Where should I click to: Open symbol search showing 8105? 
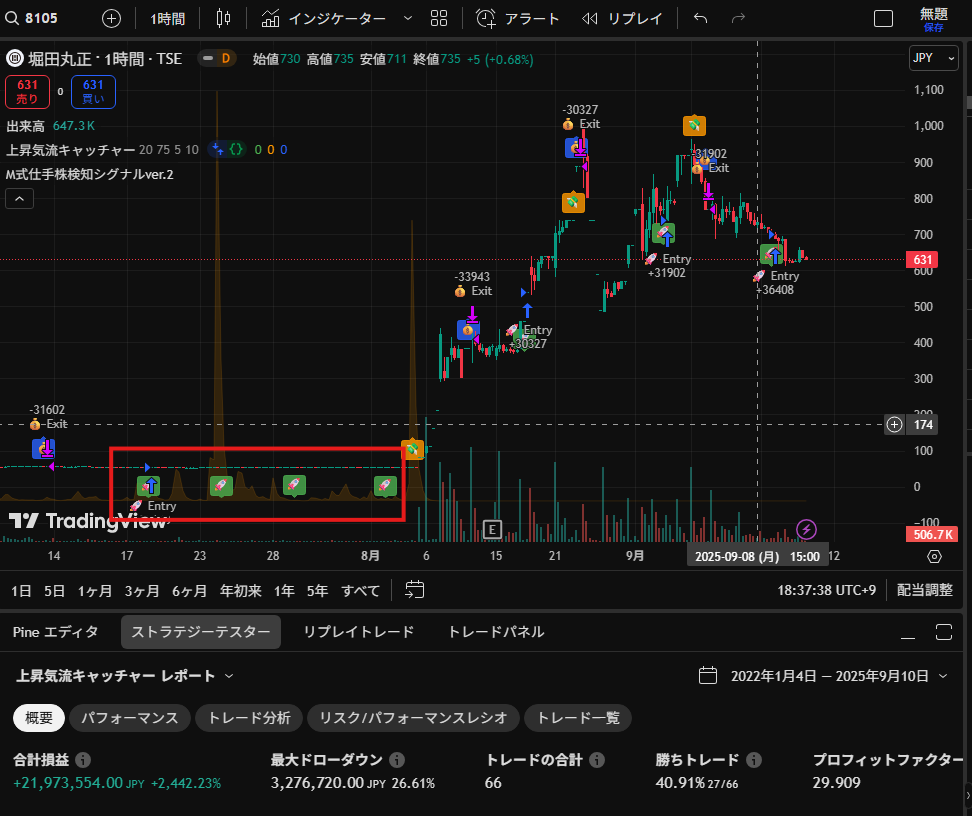(x=32, y=19)
